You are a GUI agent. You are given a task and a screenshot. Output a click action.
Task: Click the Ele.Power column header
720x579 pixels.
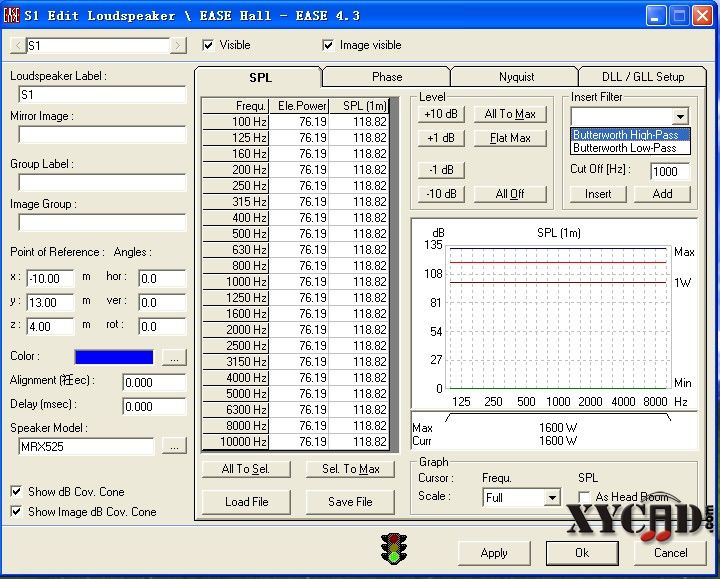[299, 106]
